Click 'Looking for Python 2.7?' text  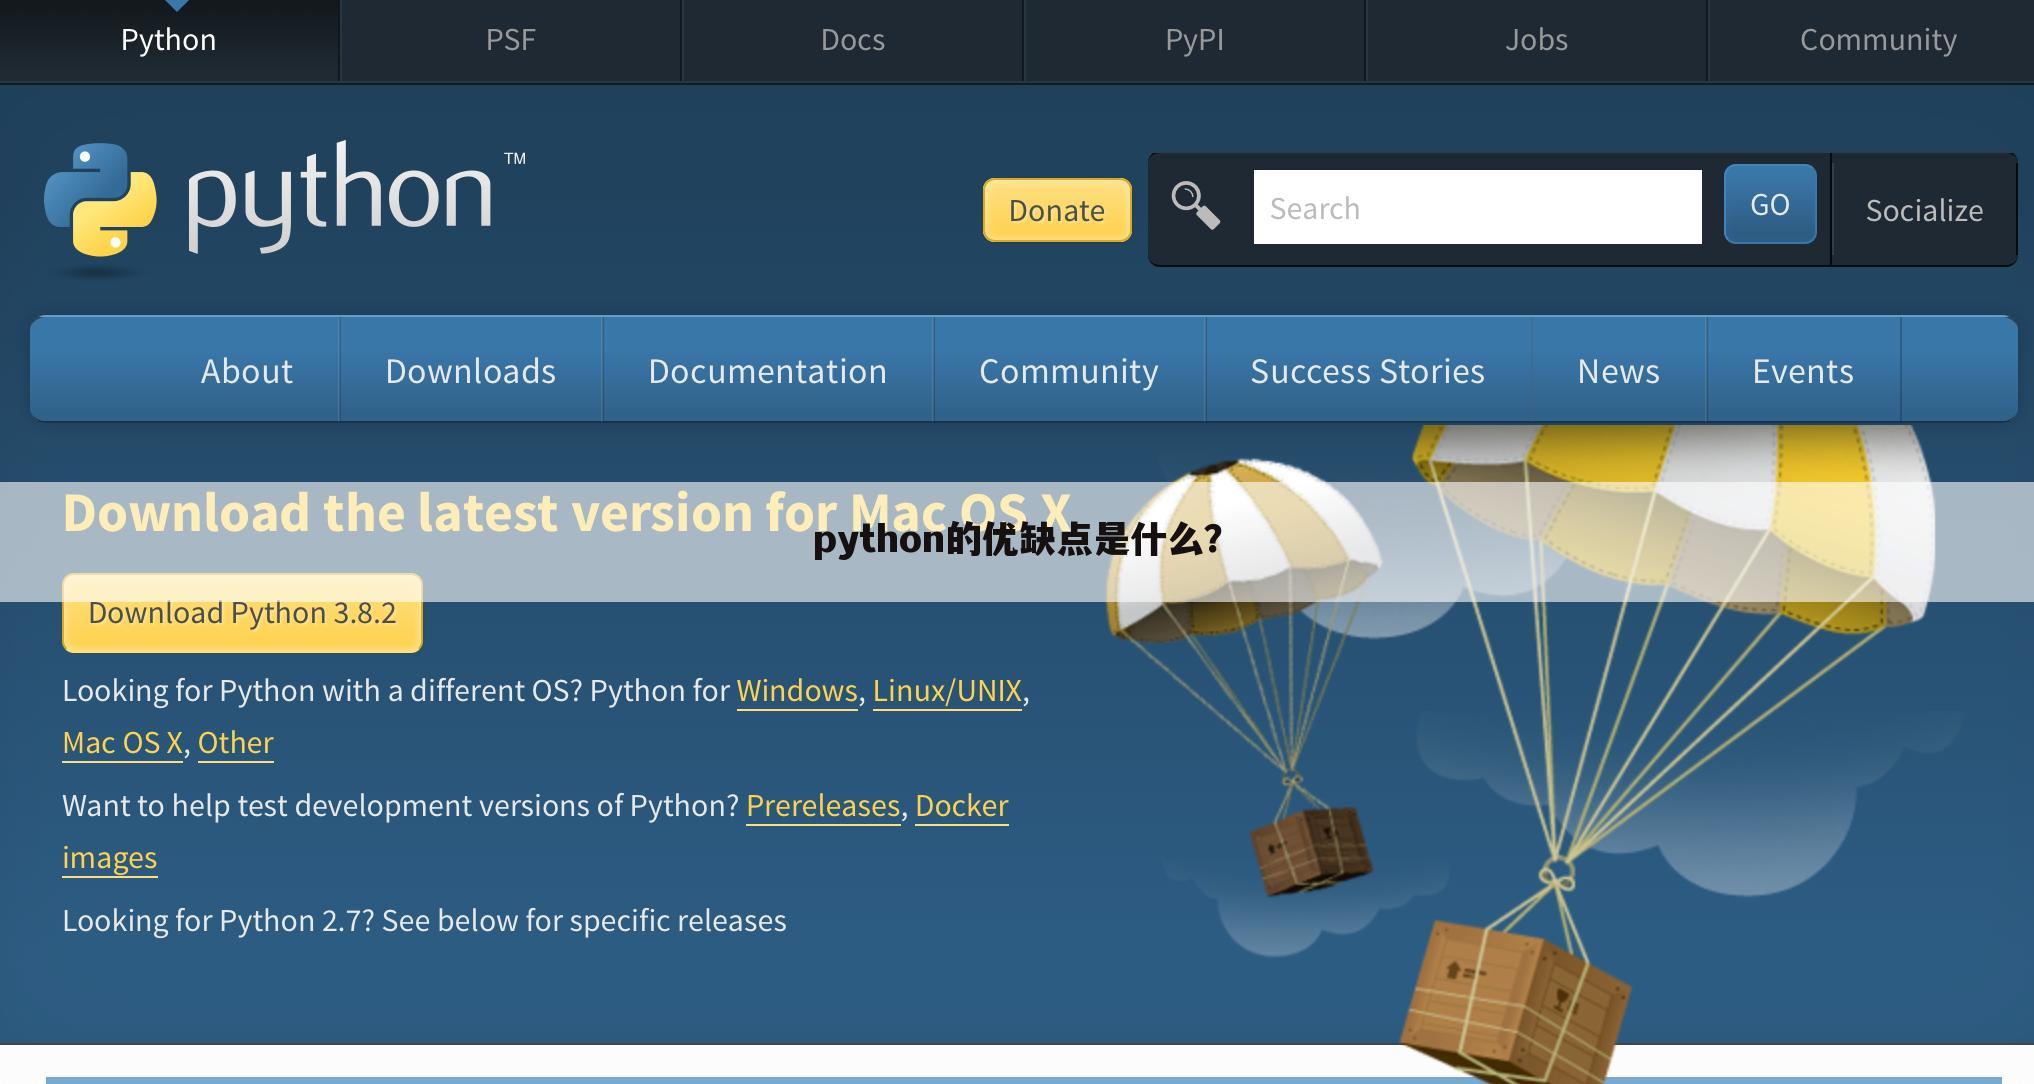coord(218,921)
